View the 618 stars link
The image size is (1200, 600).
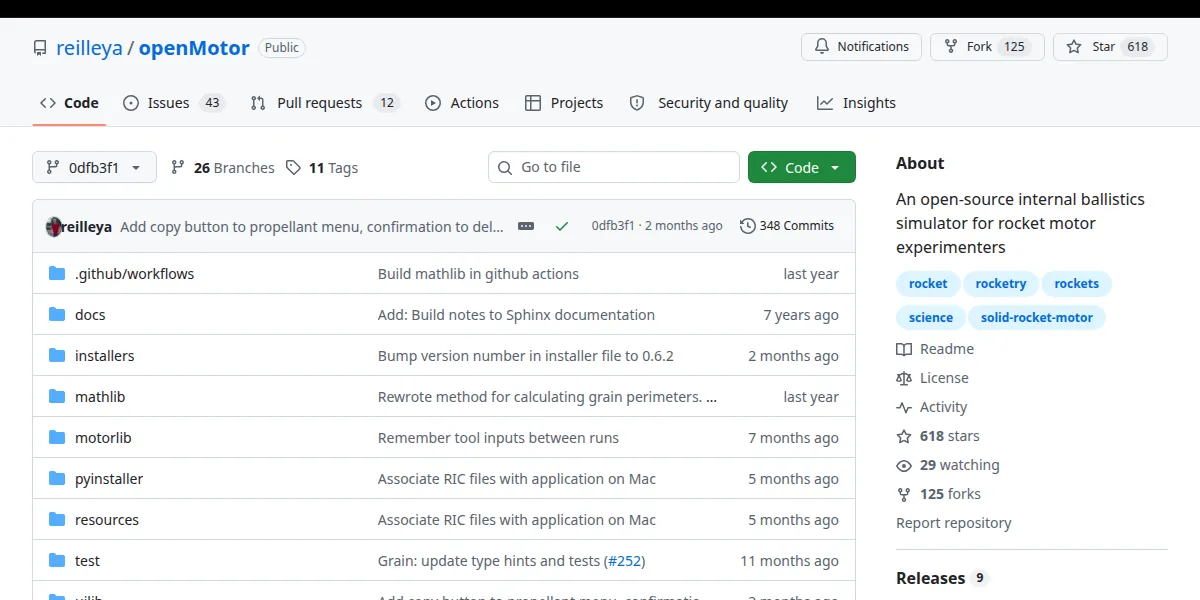pyautogui.click(x=938, y=436)
